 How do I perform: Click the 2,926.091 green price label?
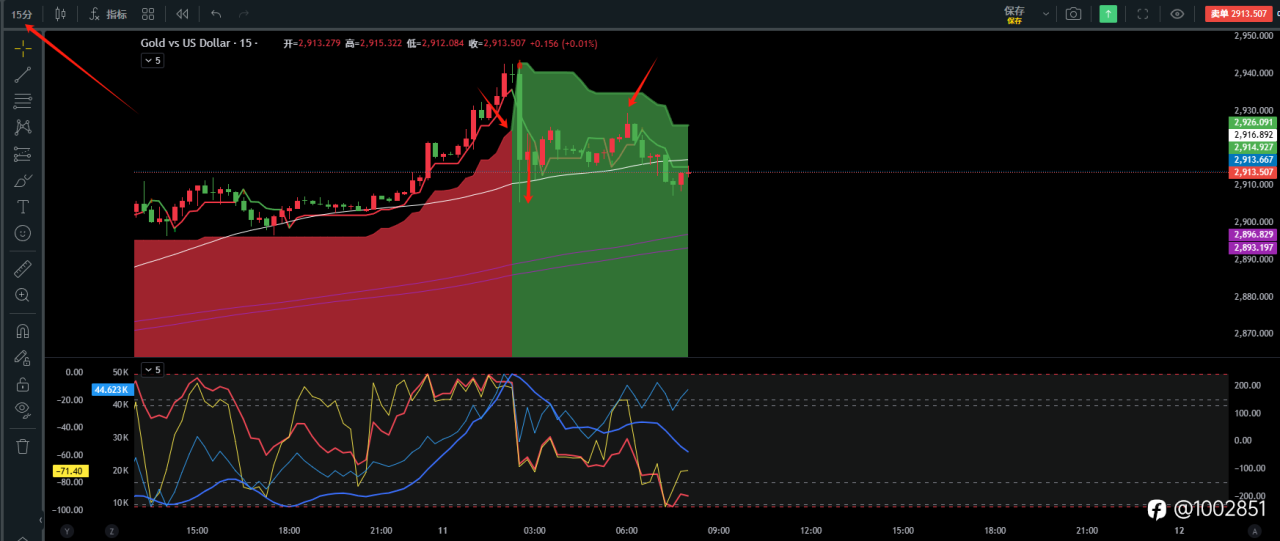tap(1251, 122)
